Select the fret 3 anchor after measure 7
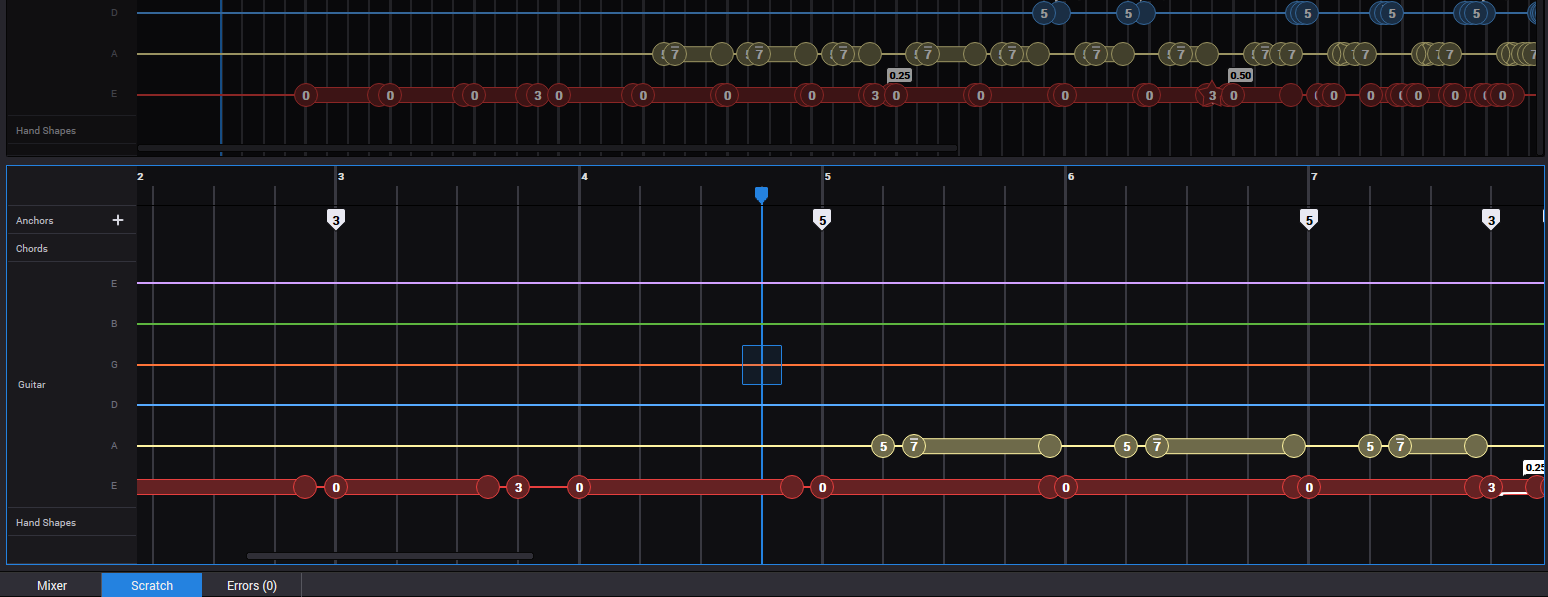 pos(1491,219)
